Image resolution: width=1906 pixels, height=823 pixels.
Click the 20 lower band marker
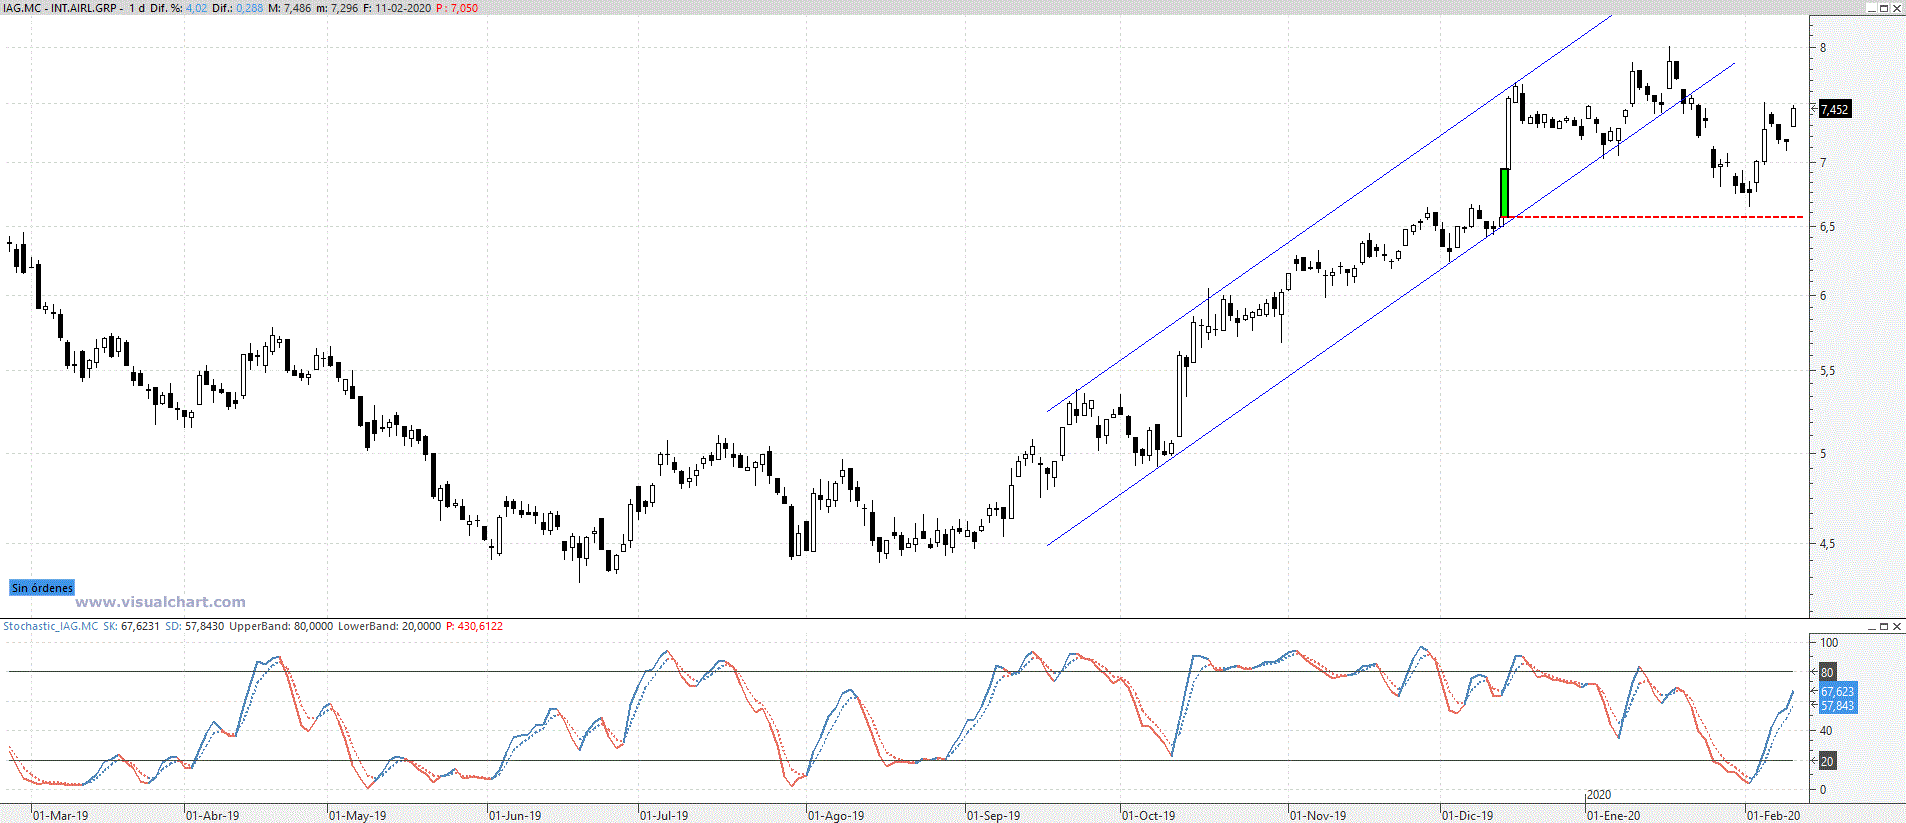point(1827,761)
